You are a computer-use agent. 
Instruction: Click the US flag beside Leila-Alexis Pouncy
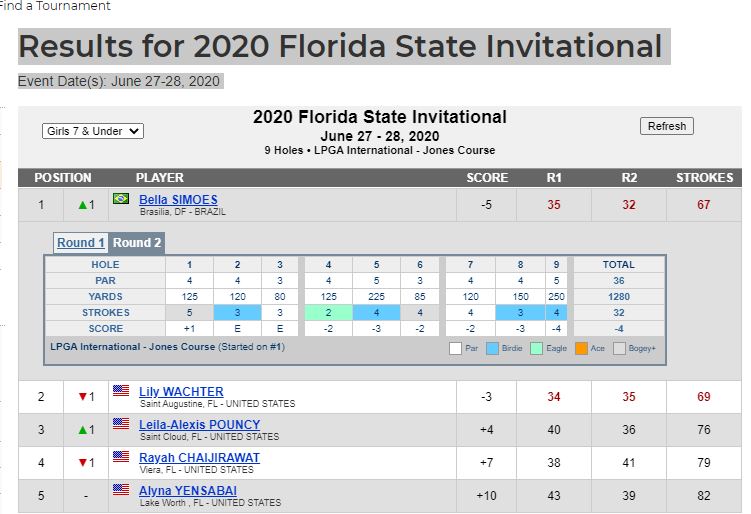tap(121, 424)
